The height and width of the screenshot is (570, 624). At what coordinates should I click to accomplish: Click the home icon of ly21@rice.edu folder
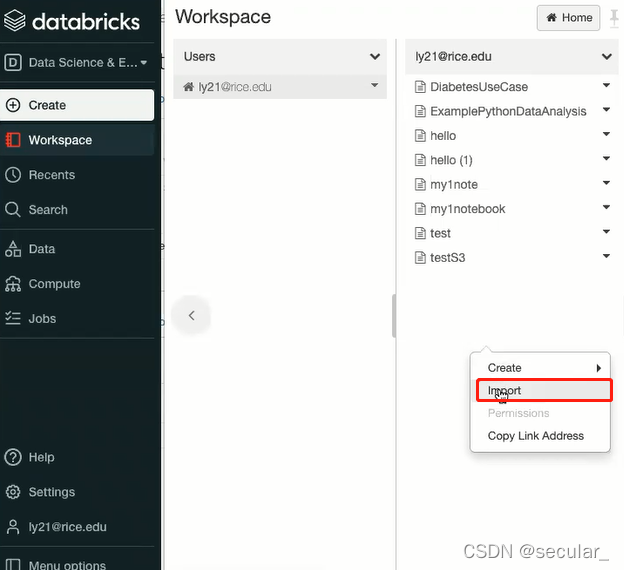click(189, 86)
